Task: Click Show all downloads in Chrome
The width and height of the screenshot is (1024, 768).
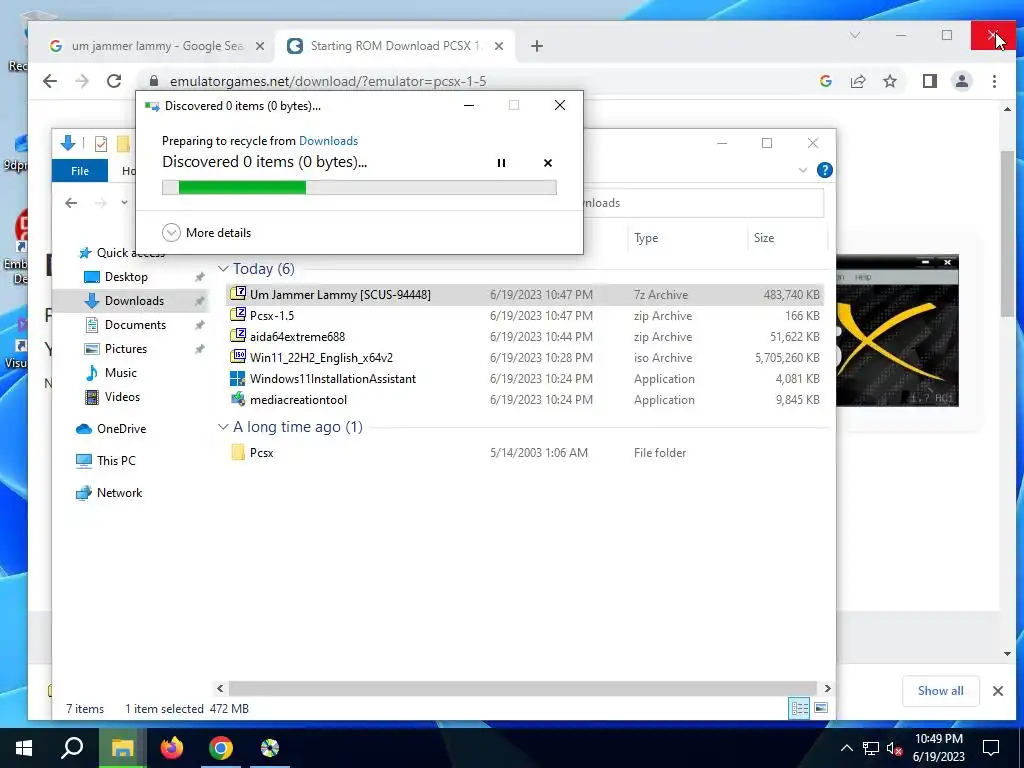Action: [x=940, y=691]
